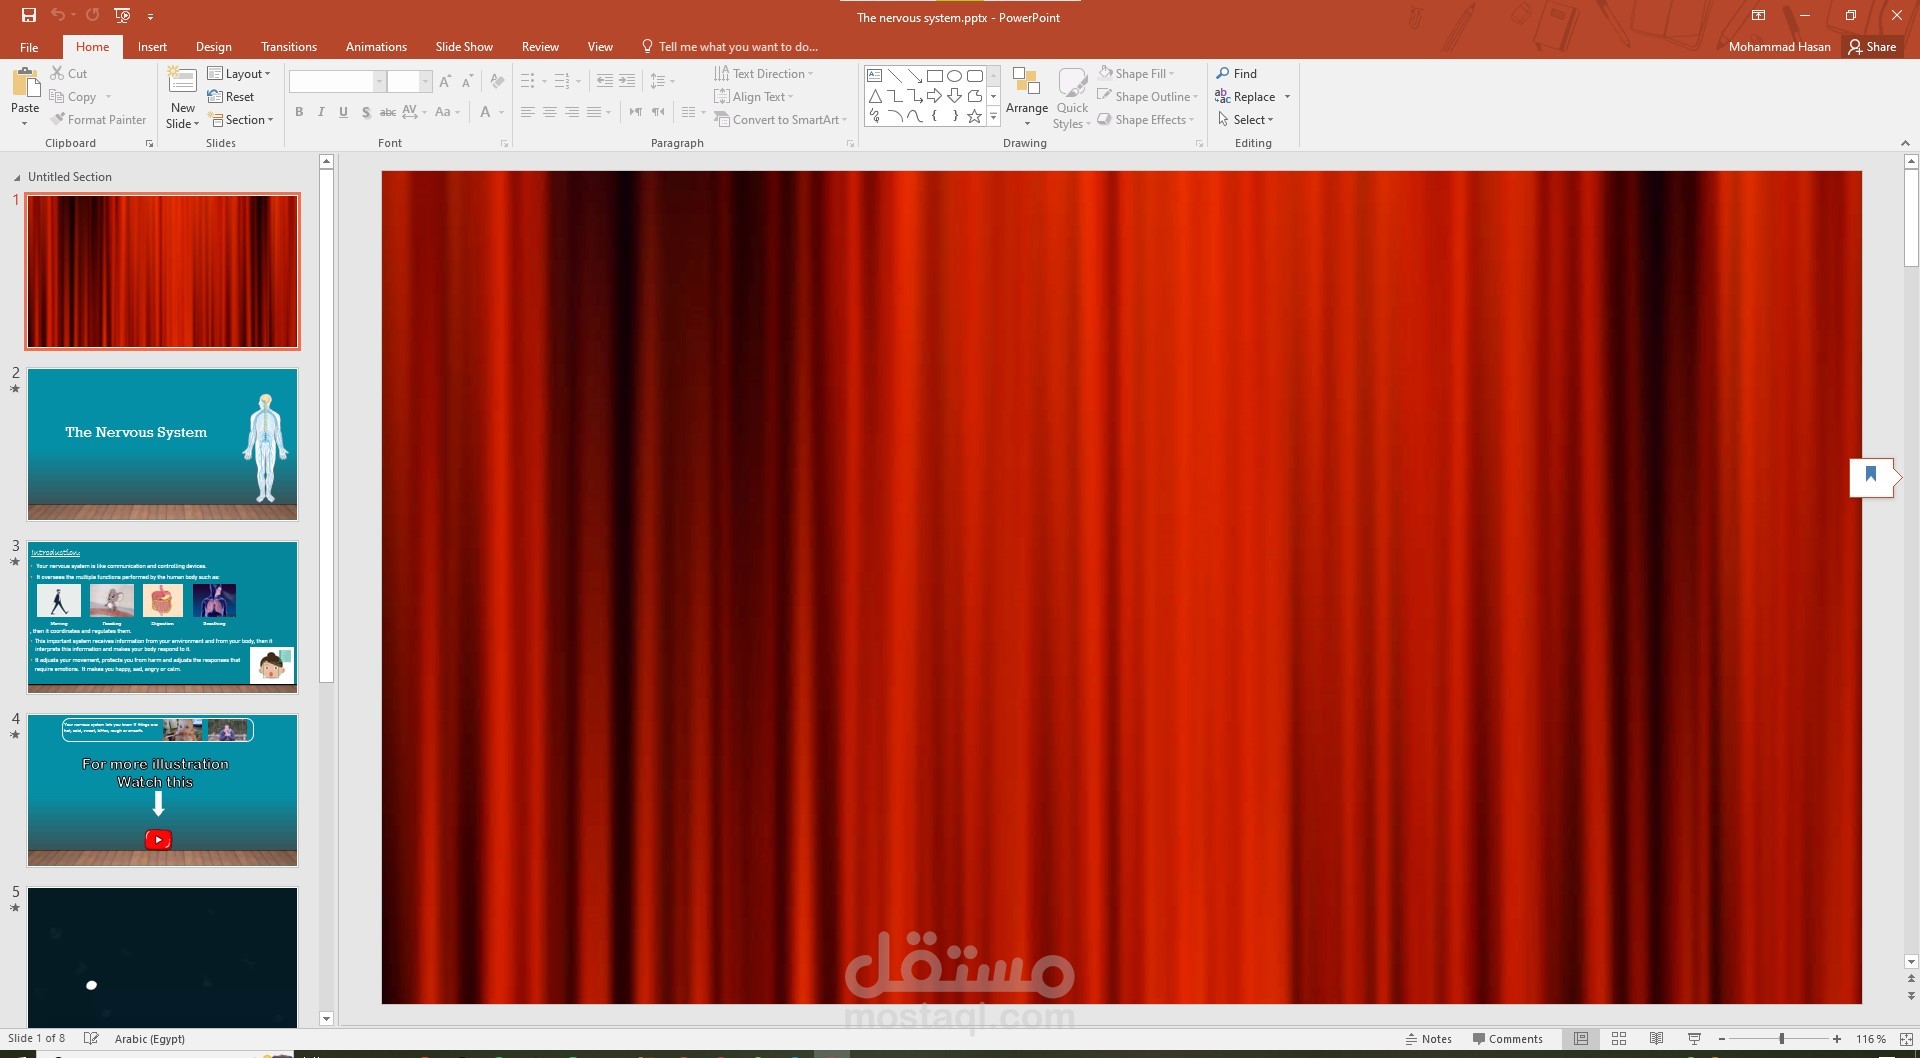Switch to the Insert tab

tap(152, 46)
